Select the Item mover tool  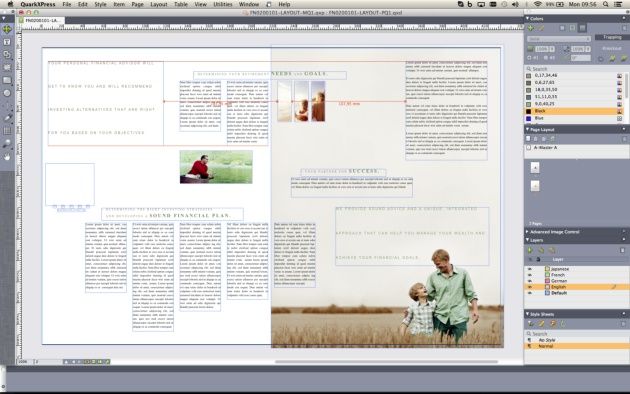click(7, 29)
